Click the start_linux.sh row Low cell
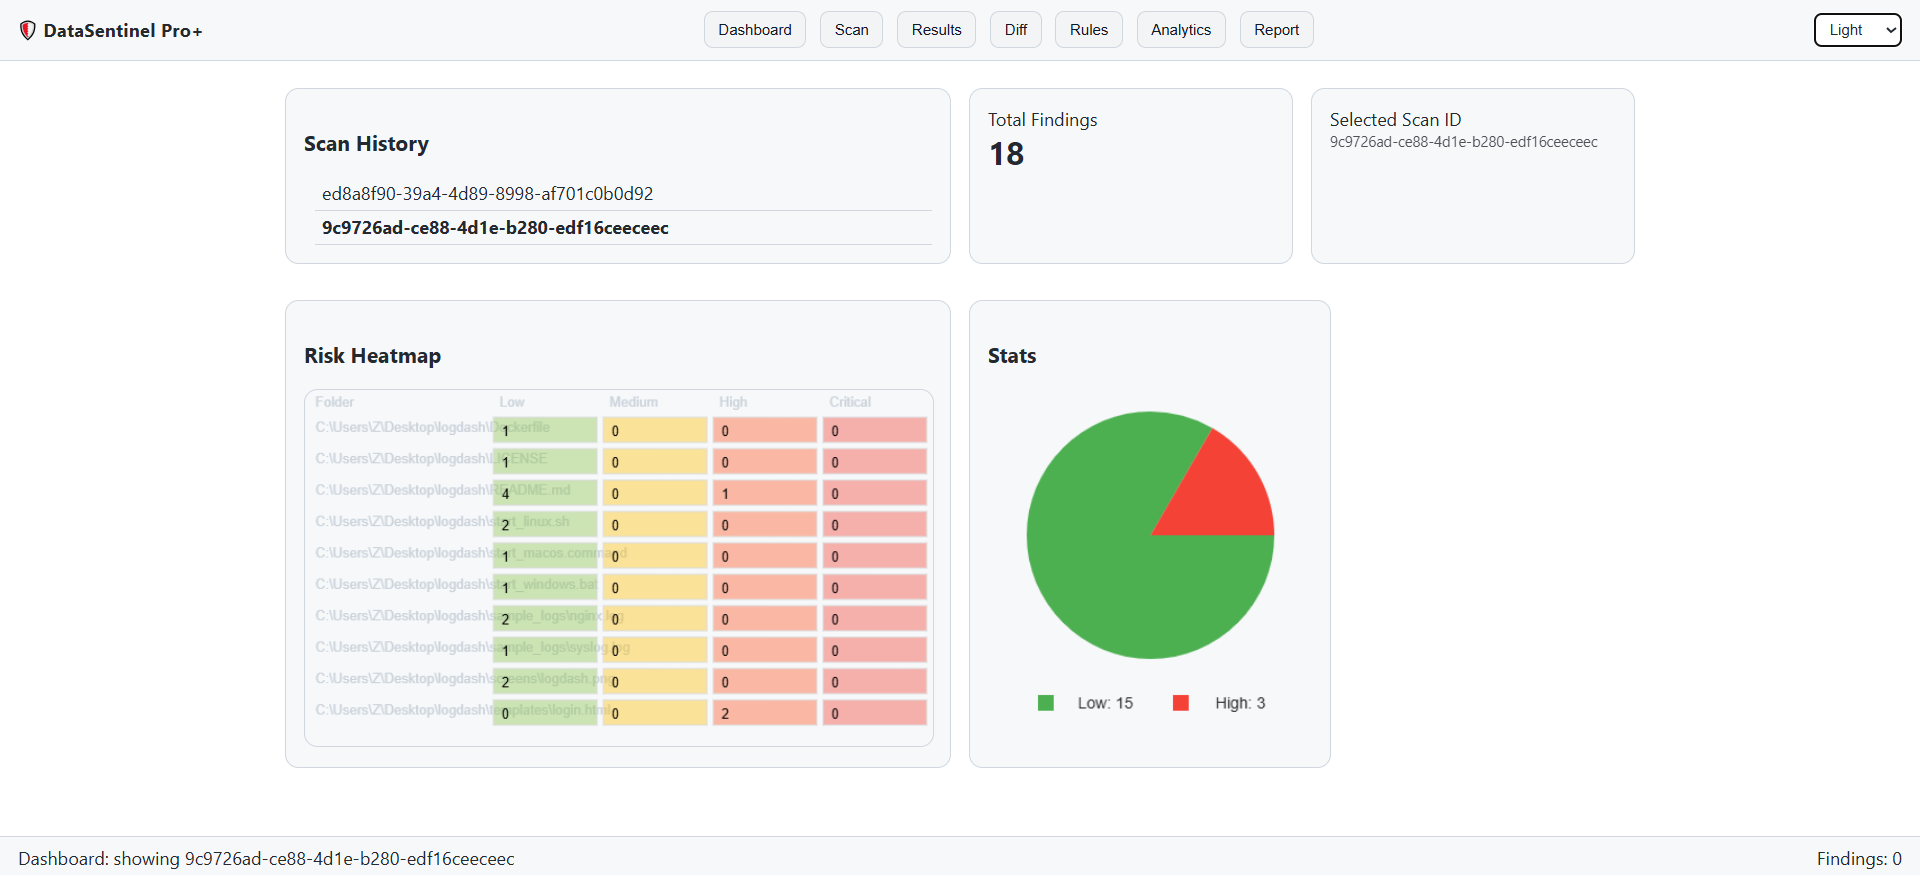The height and width of the screenshot is (875, 1920). [545, 525]
